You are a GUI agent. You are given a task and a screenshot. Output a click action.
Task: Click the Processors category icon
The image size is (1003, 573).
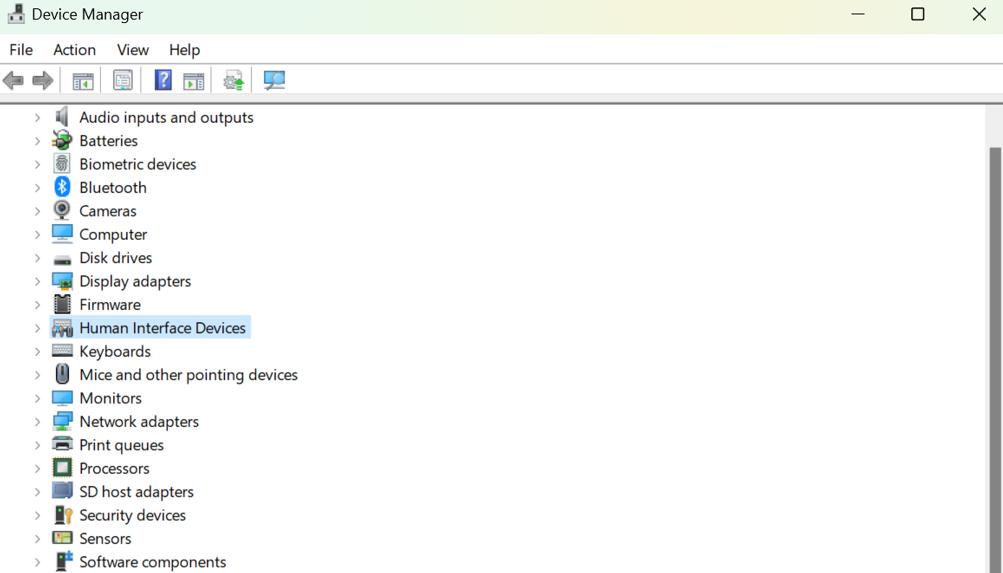tap(62, 468)
